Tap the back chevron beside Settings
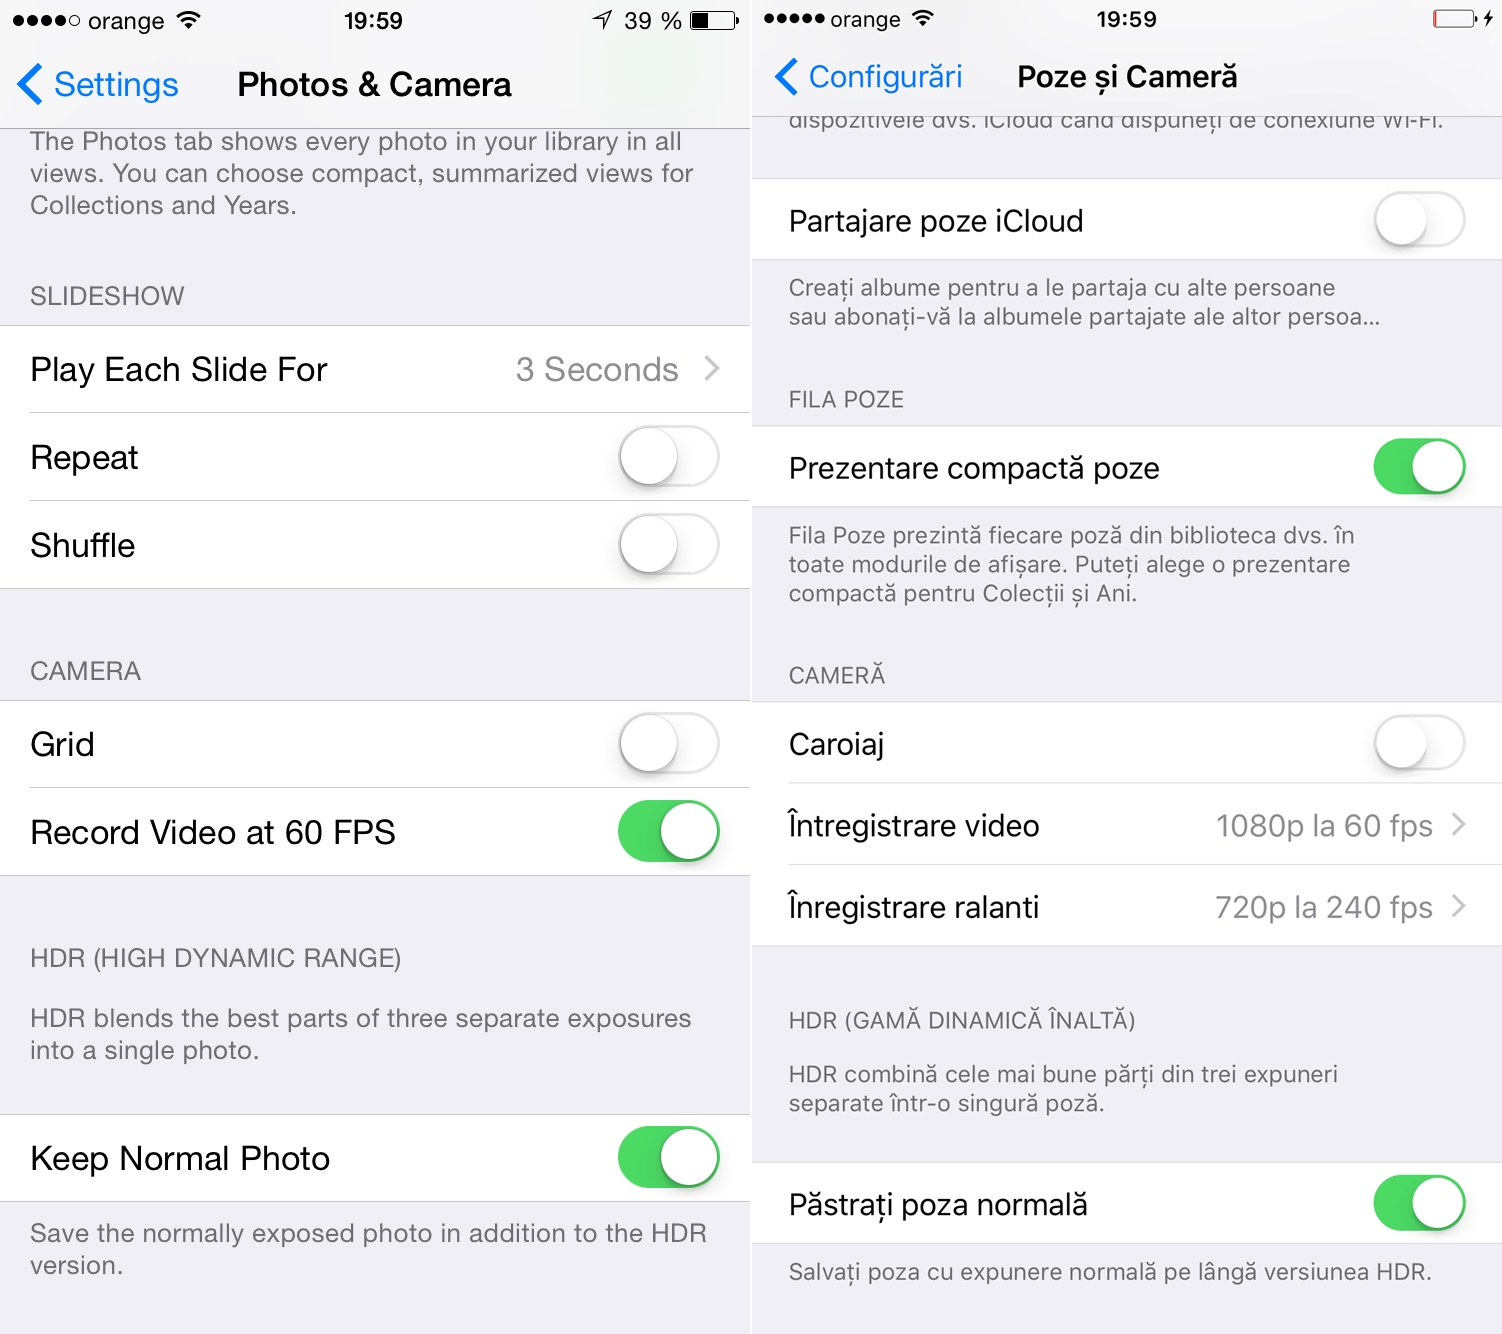 coord(30,84)
